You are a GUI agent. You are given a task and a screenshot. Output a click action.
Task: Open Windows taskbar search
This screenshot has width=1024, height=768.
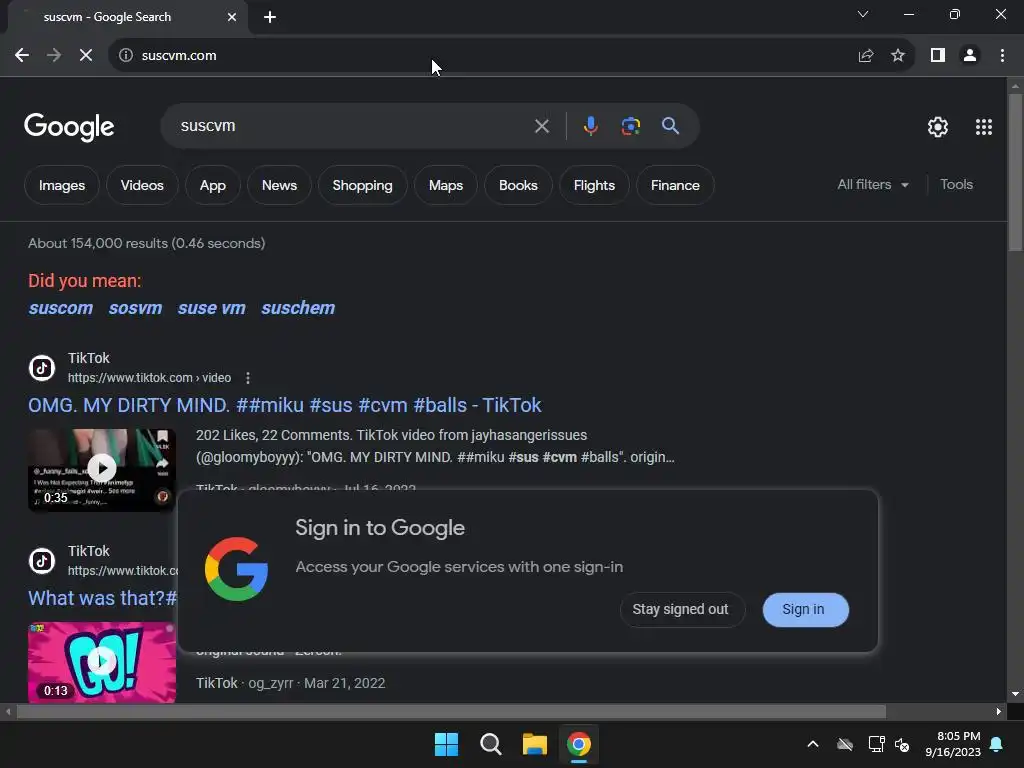(x=490, y=744)
